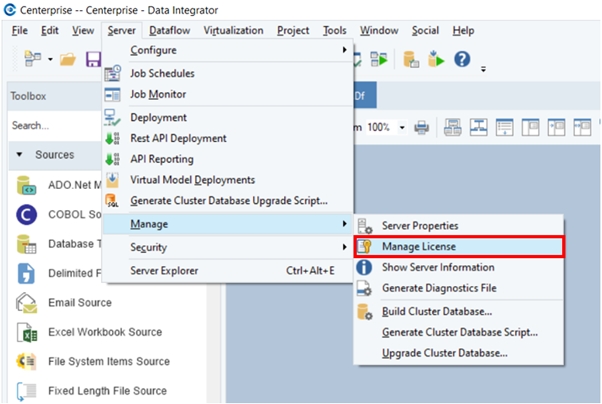Click the Job Monitor icon
The width and height of the screenshot is (602, 404).
(113, 94)
